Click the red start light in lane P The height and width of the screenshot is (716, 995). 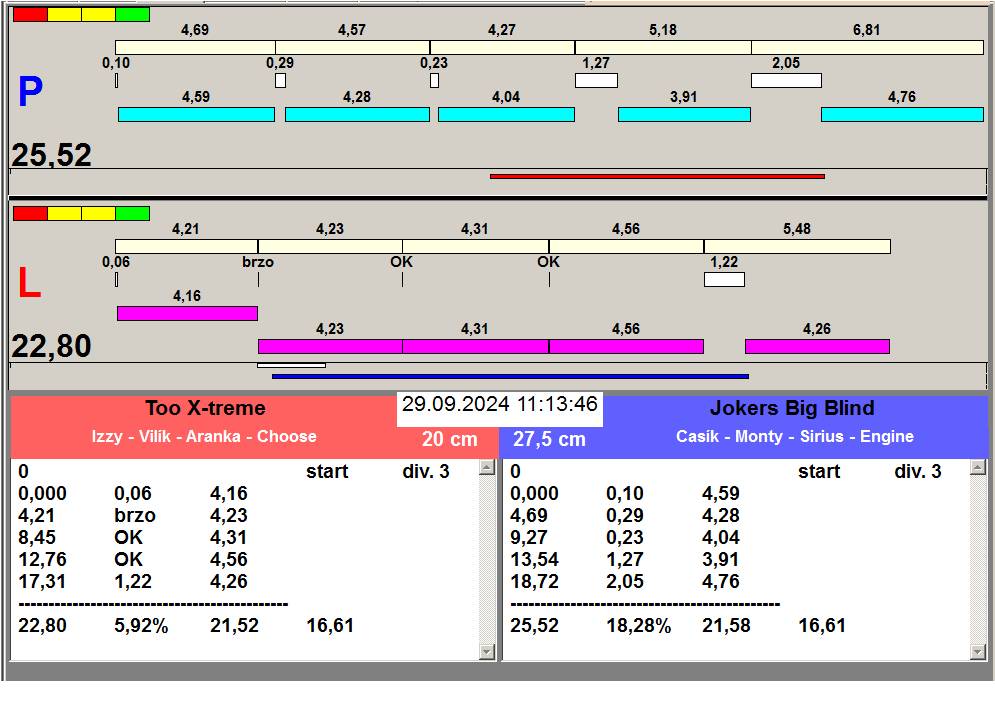coord(30,15)
